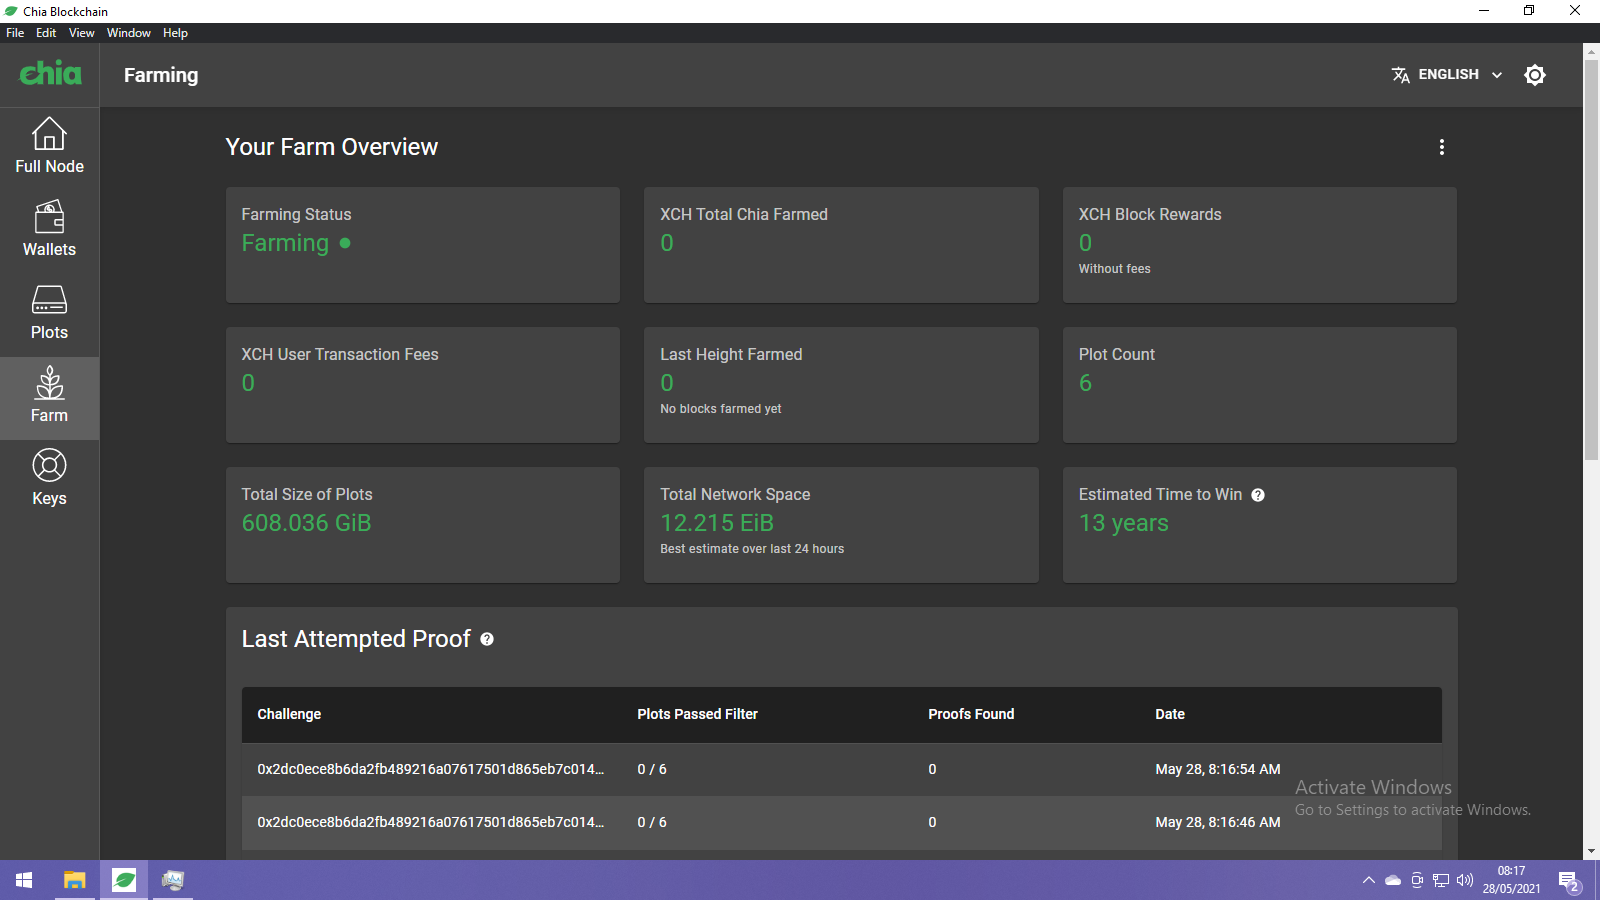The height and width of the screenshot is (900, 1600).
Task: Click the 12.215 EiB network space value
Action: (717, 523)
